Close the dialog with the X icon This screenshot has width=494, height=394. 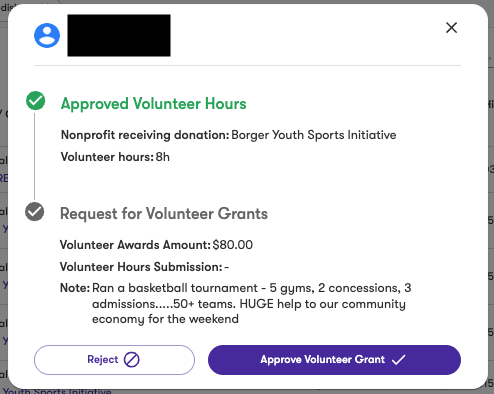(451, 28)
